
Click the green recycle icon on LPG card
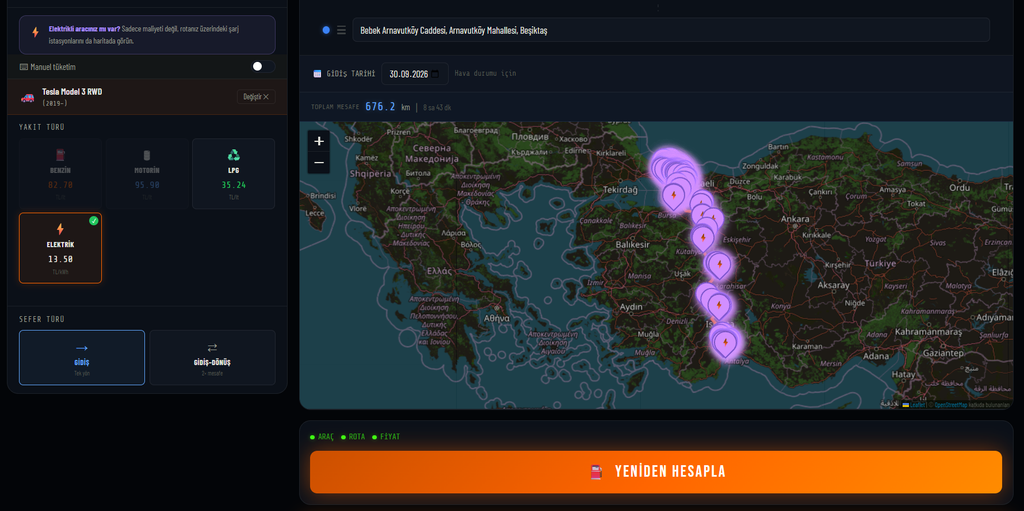234,156
